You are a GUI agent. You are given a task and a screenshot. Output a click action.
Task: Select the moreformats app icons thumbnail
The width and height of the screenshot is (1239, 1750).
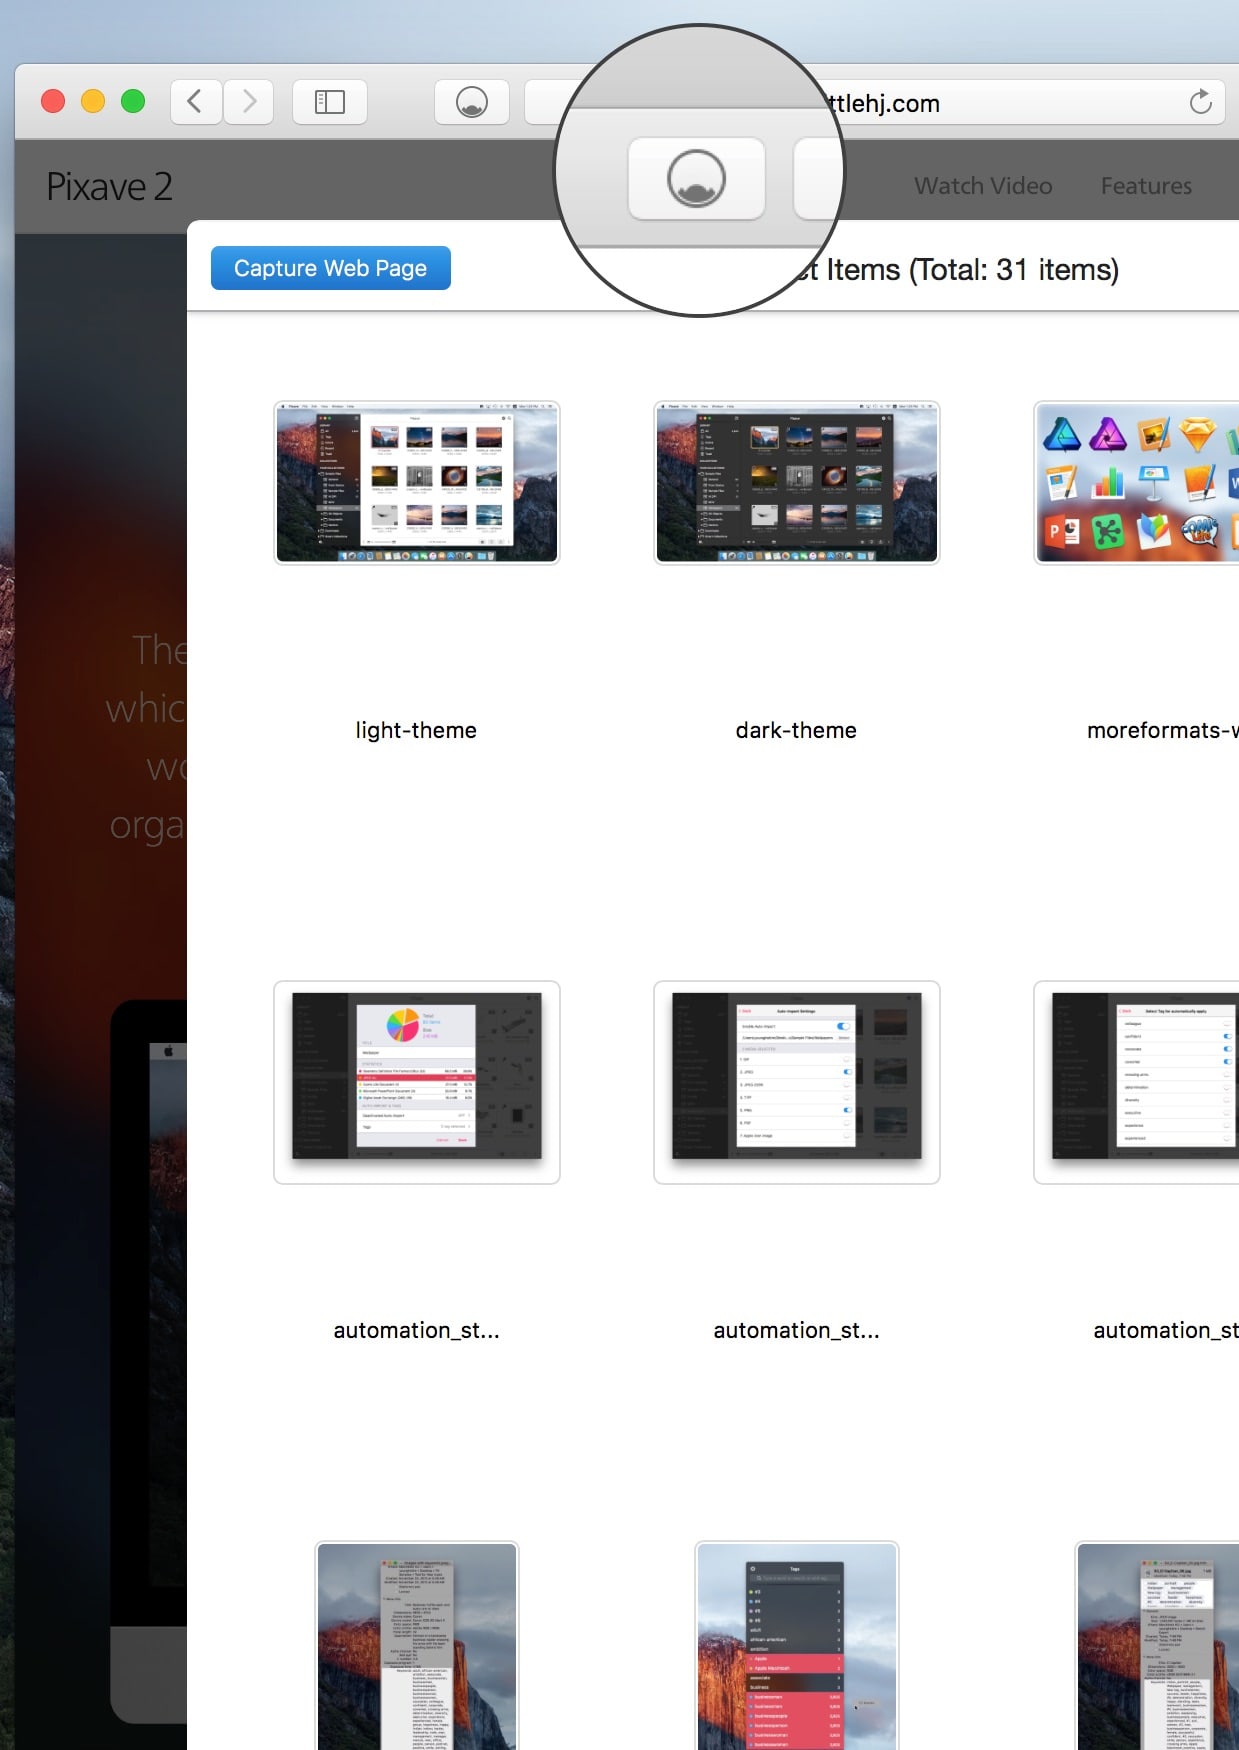pos(1137,483)
